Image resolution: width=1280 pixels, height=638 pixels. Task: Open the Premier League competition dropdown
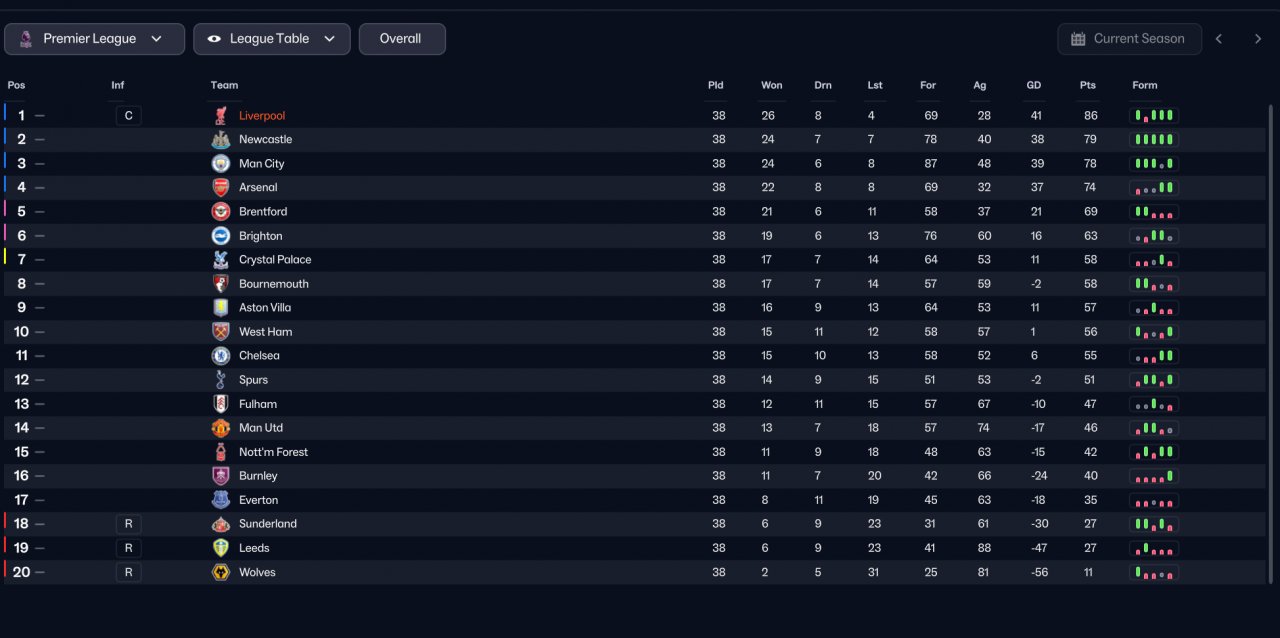coord(94,39)
